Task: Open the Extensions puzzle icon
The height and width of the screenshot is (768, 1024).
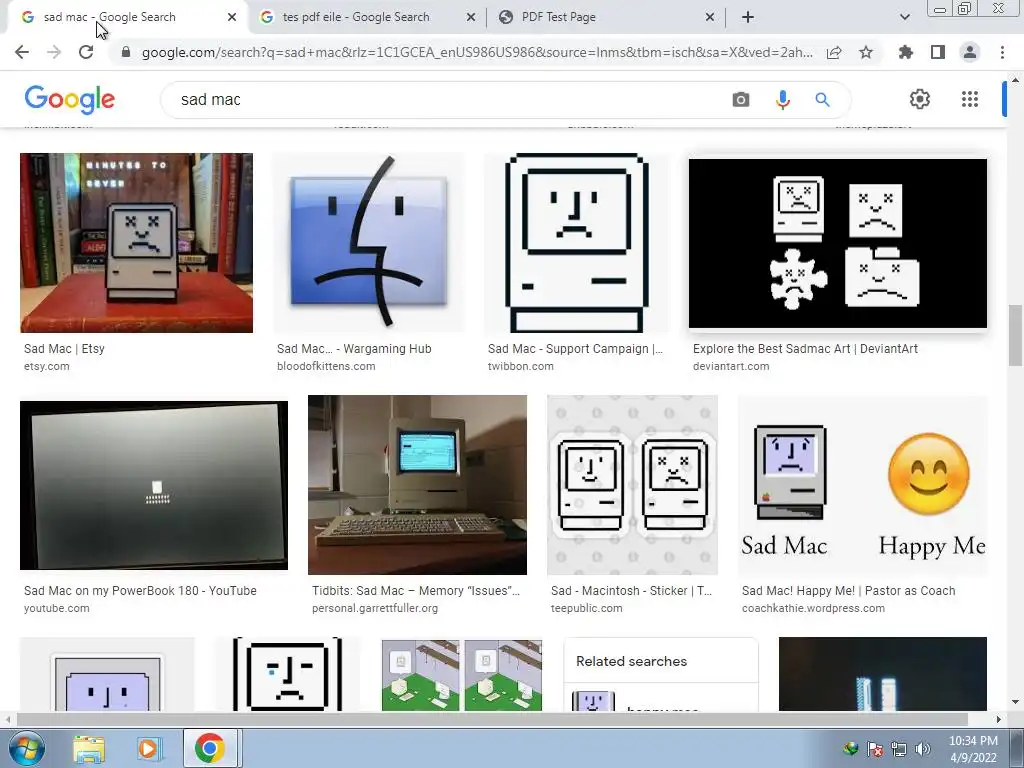Action: [x=906, y=52]
